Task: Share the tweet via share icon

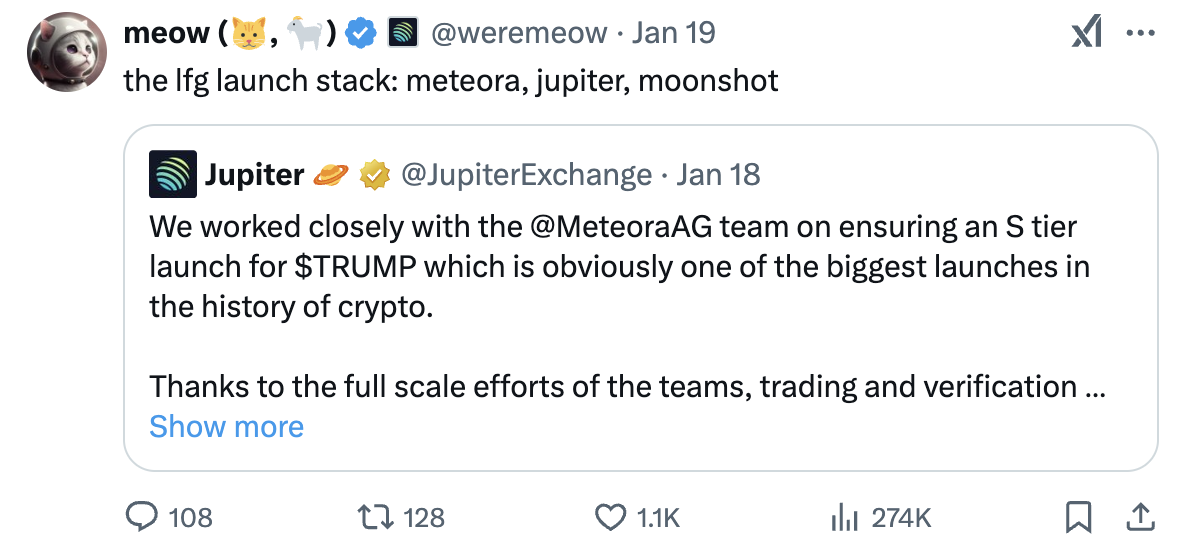Action: tap(1138, 517)
